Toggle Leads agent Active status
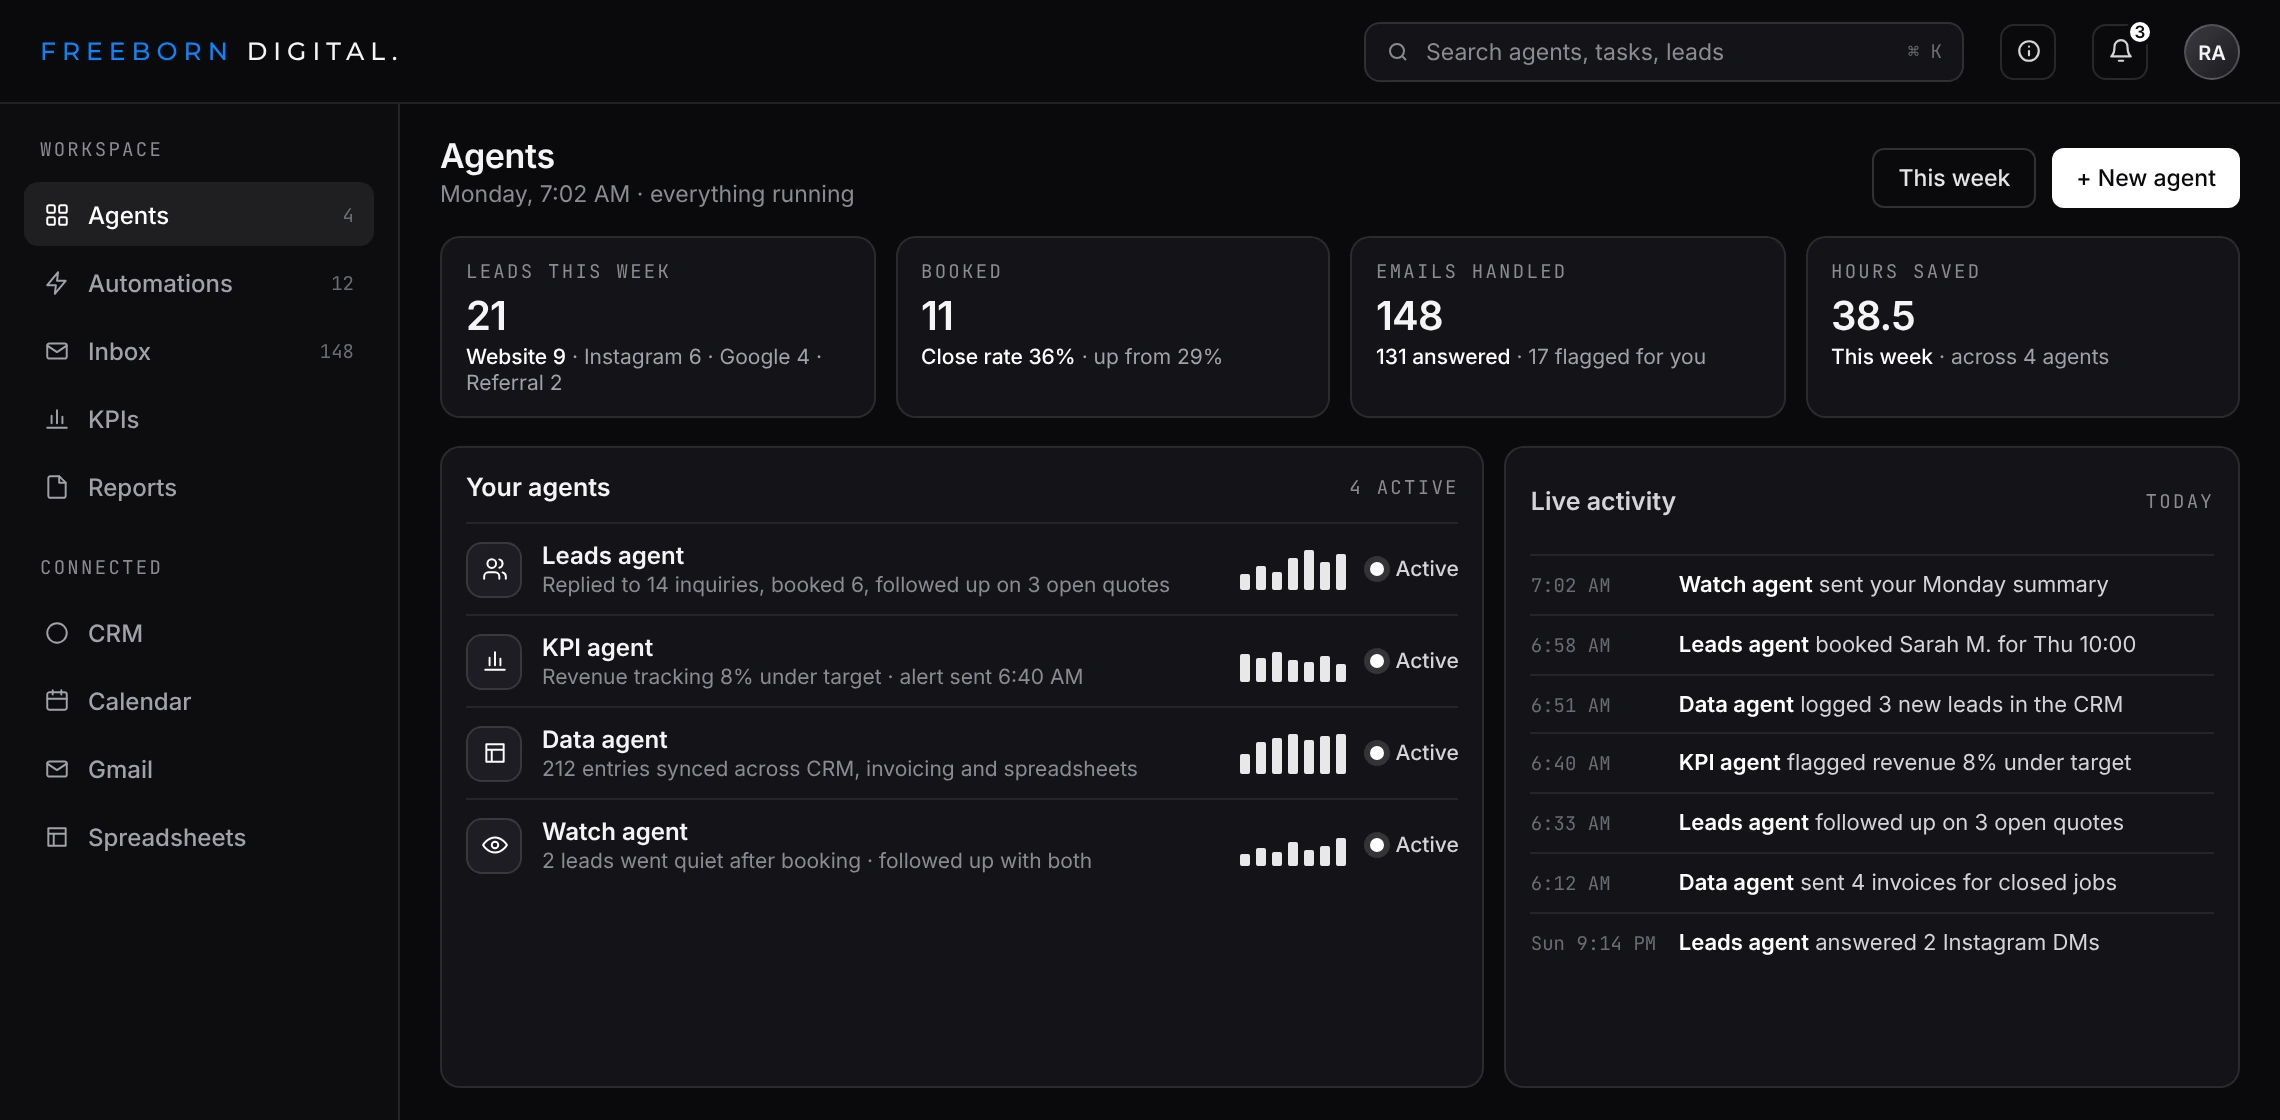This screenshot has width=2280, height=1120. click(x=1411, y=569)
